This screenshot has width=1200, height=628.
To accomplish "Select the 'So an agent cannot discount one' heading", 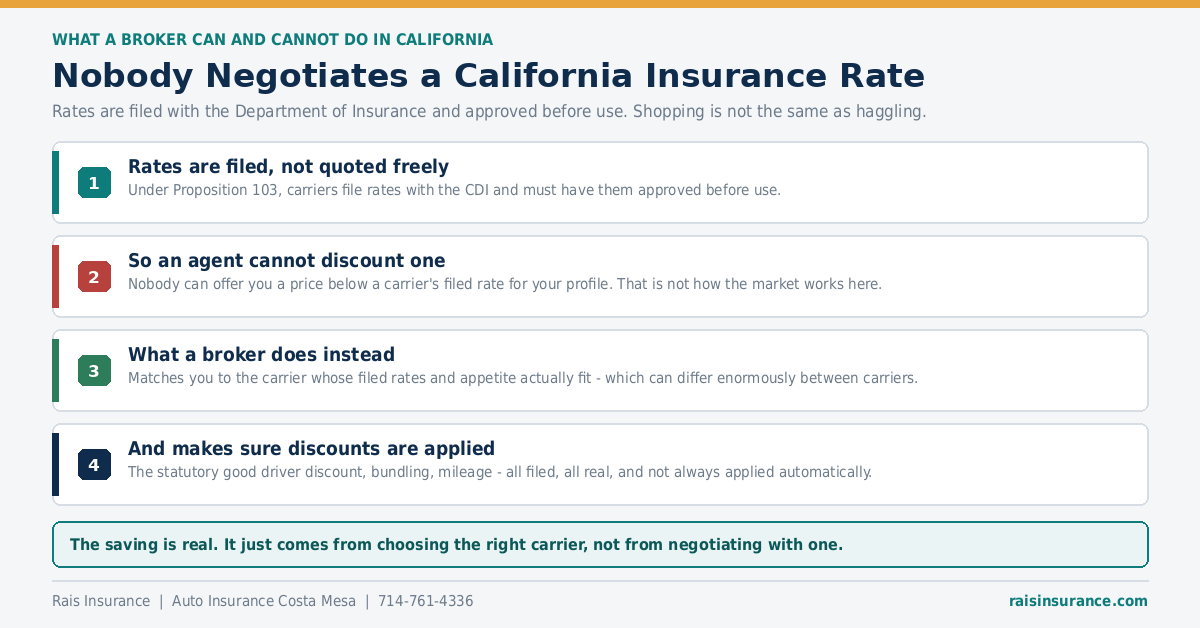I will point(286,261).
